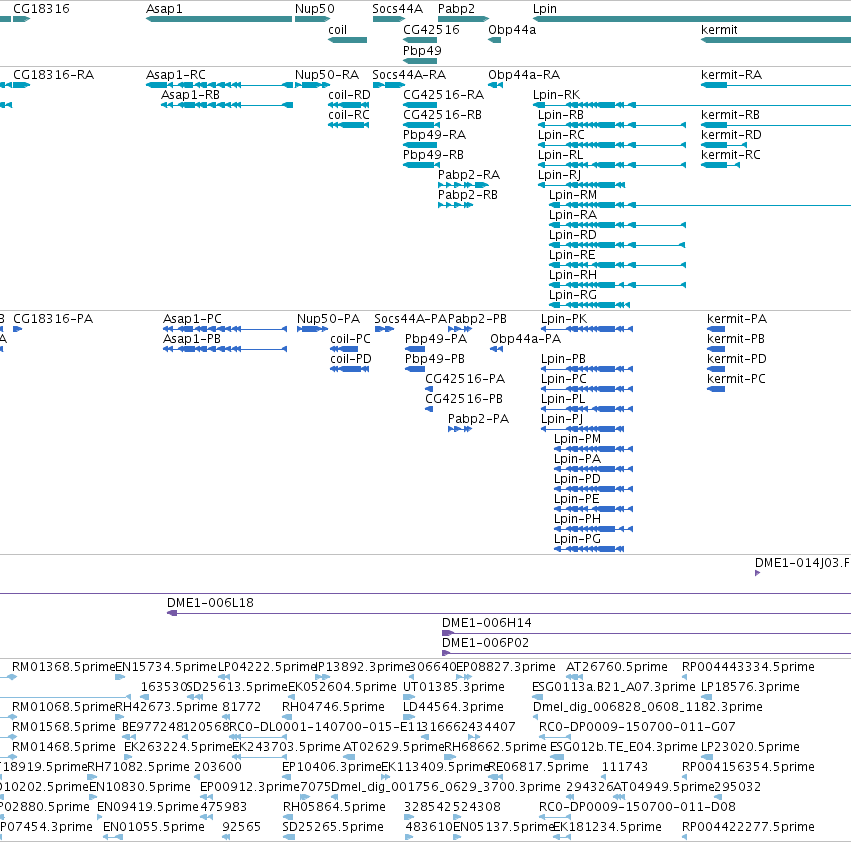Viewport: 851px width, 842px height.
Task: Select the kermit-RC transcript label
Action: click(731, 155)
